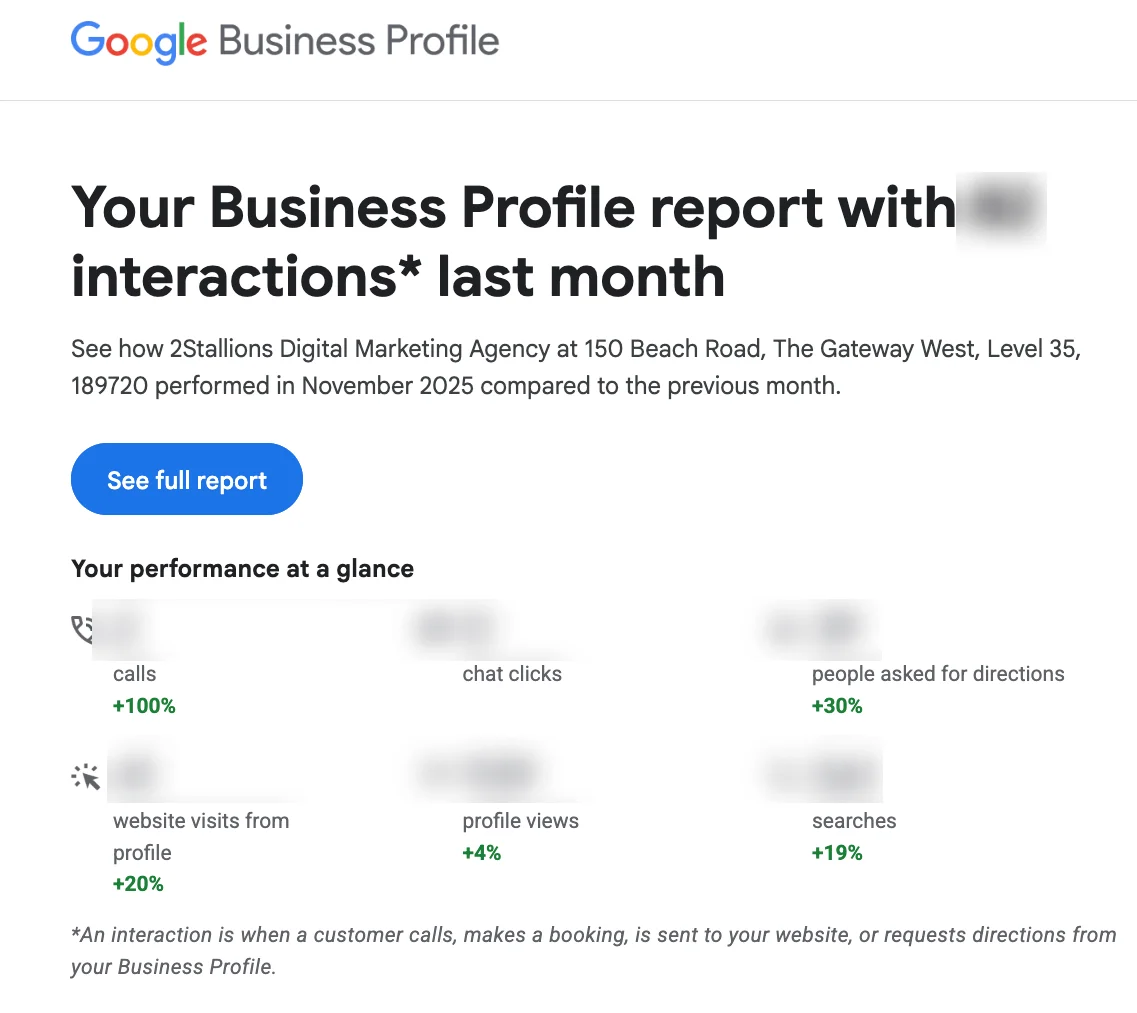Viewport: 1137px width, 1013px height.
Task: Click the mouse cursor click icon
Action: click(85, 776)
